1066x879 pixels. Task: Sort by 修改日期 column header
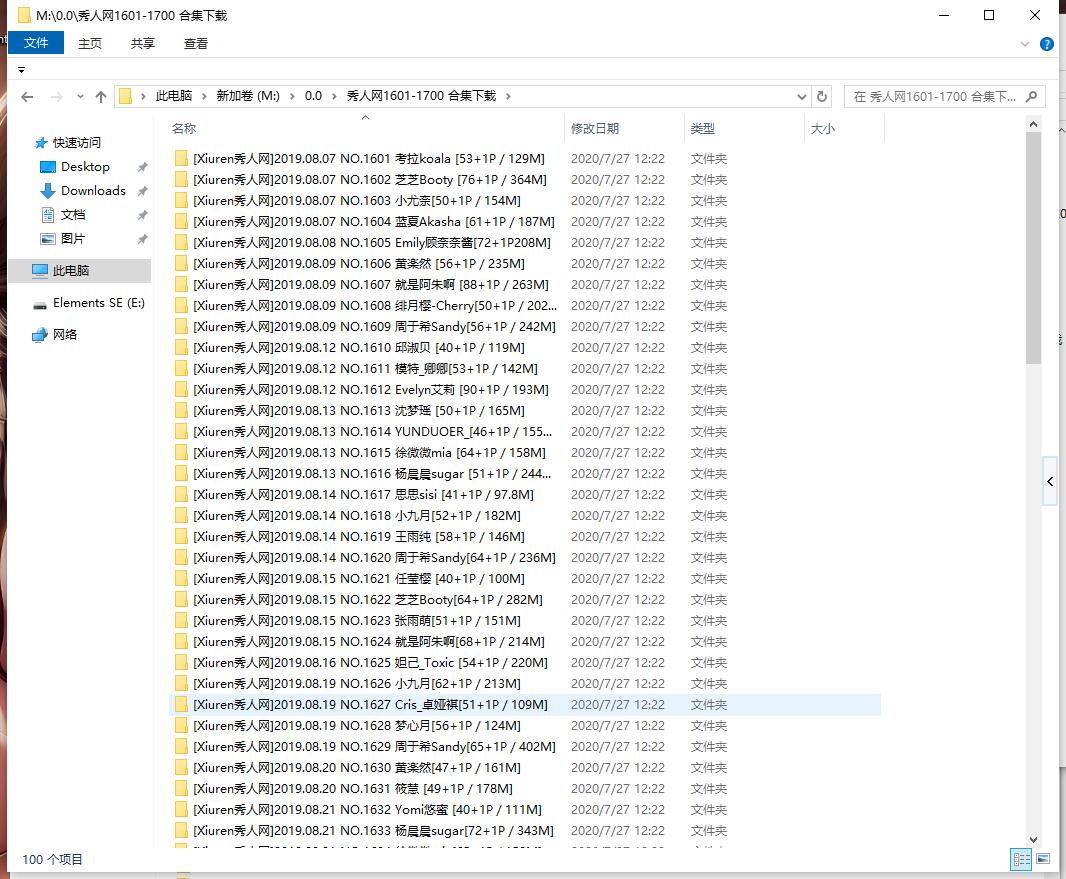click(x=595, y=129)
